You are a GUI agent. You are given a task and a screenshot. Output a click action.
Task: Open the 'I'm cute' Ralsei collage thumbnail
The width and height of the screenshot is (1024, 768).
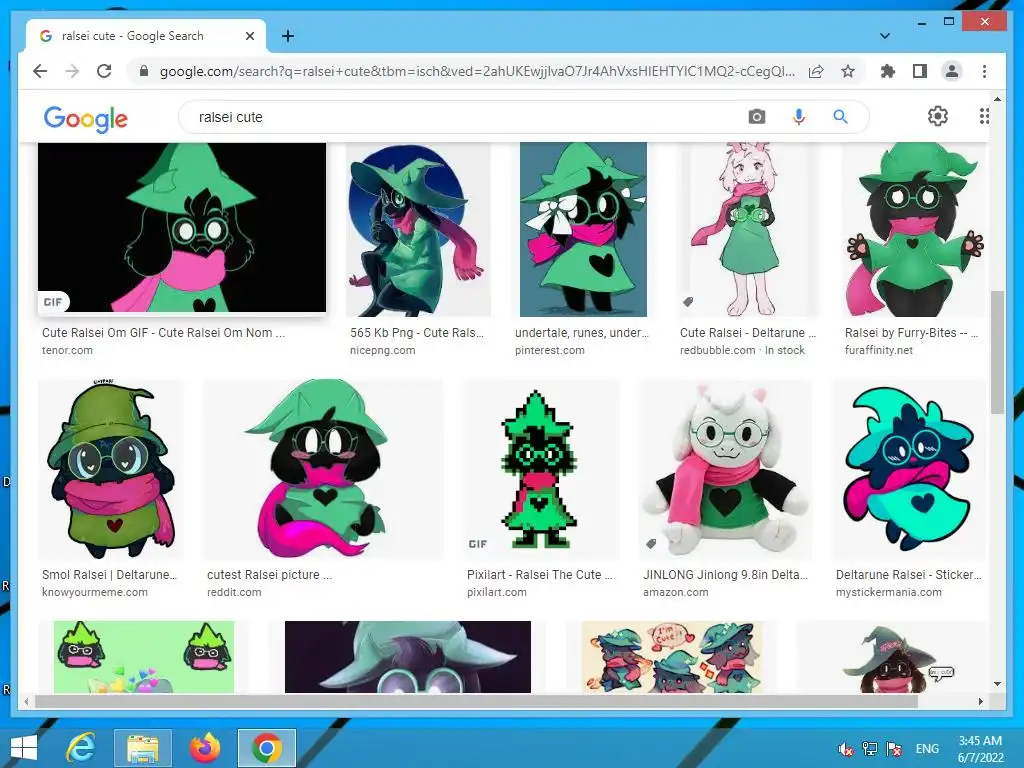(x=671, y=656)
